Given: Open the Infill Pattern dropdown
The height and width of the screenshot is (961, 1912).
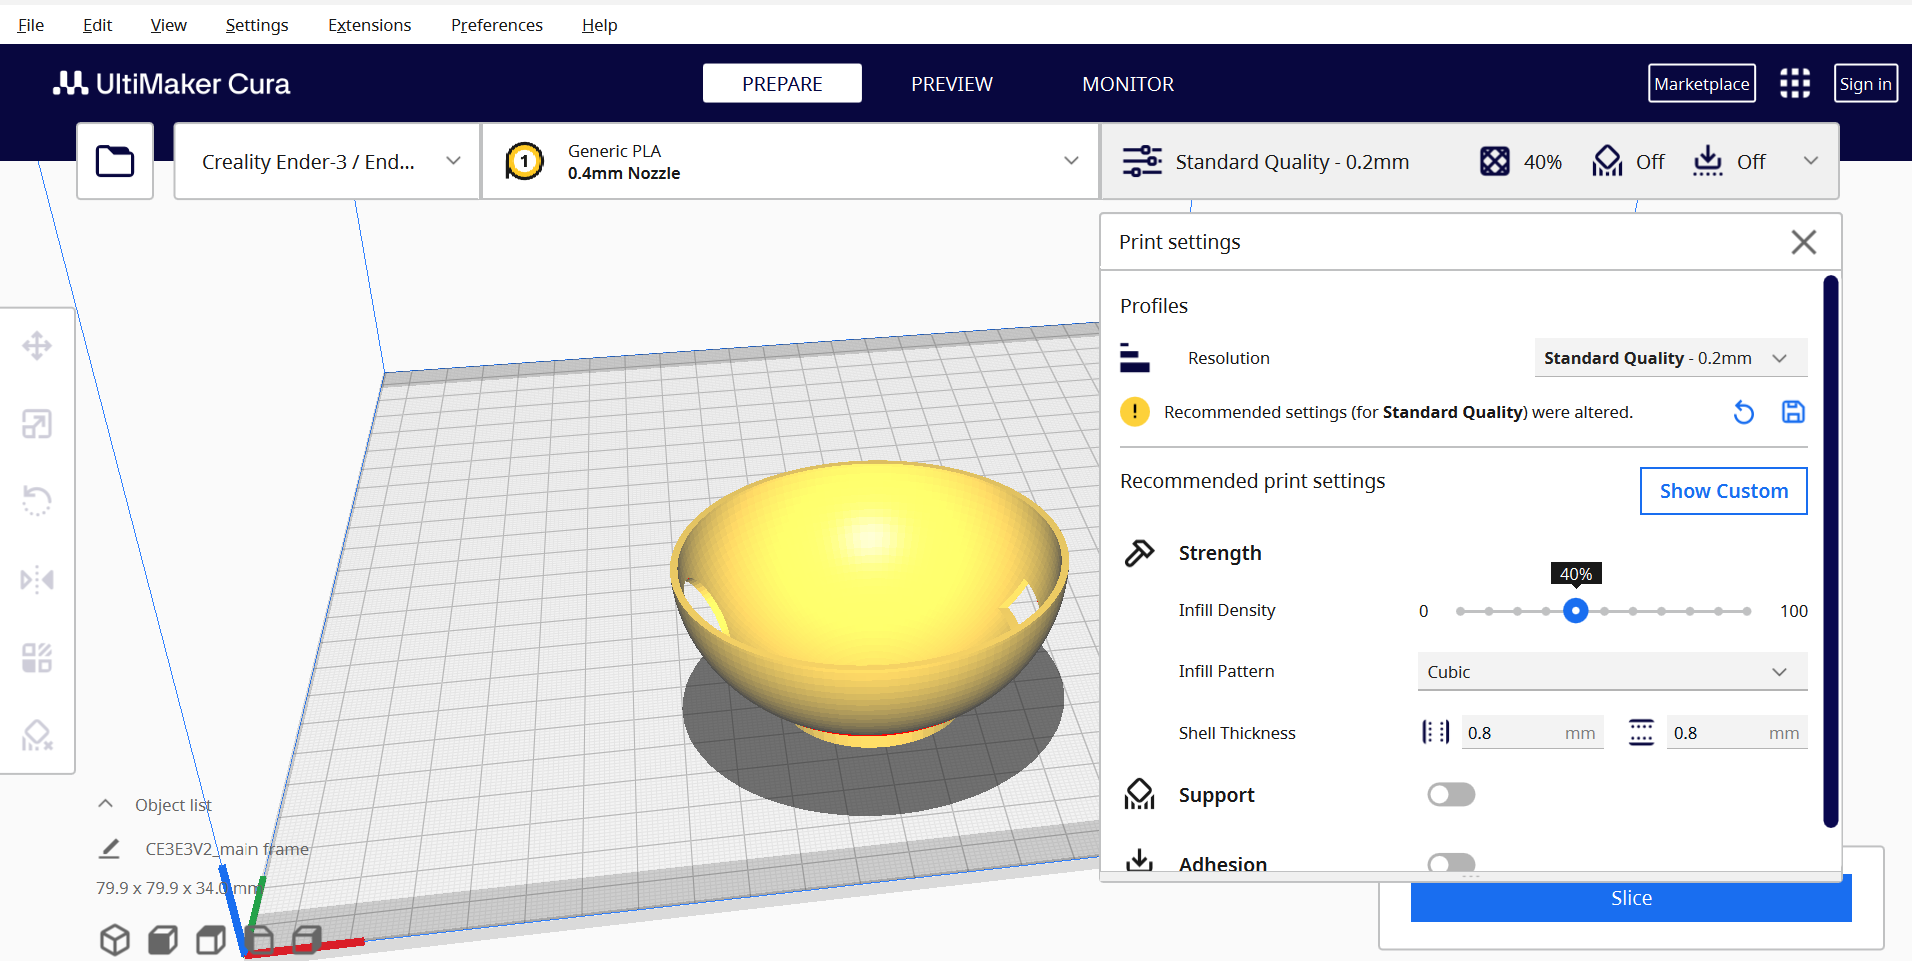Looking at the screenshot, I should click(1612, 672).
